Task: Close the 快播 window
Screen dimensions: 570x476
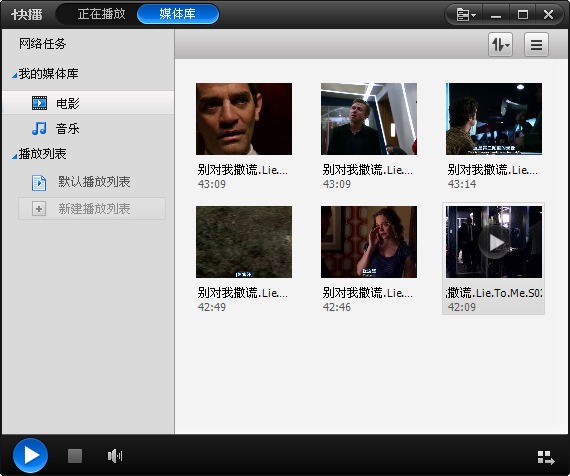Action: 549,15
